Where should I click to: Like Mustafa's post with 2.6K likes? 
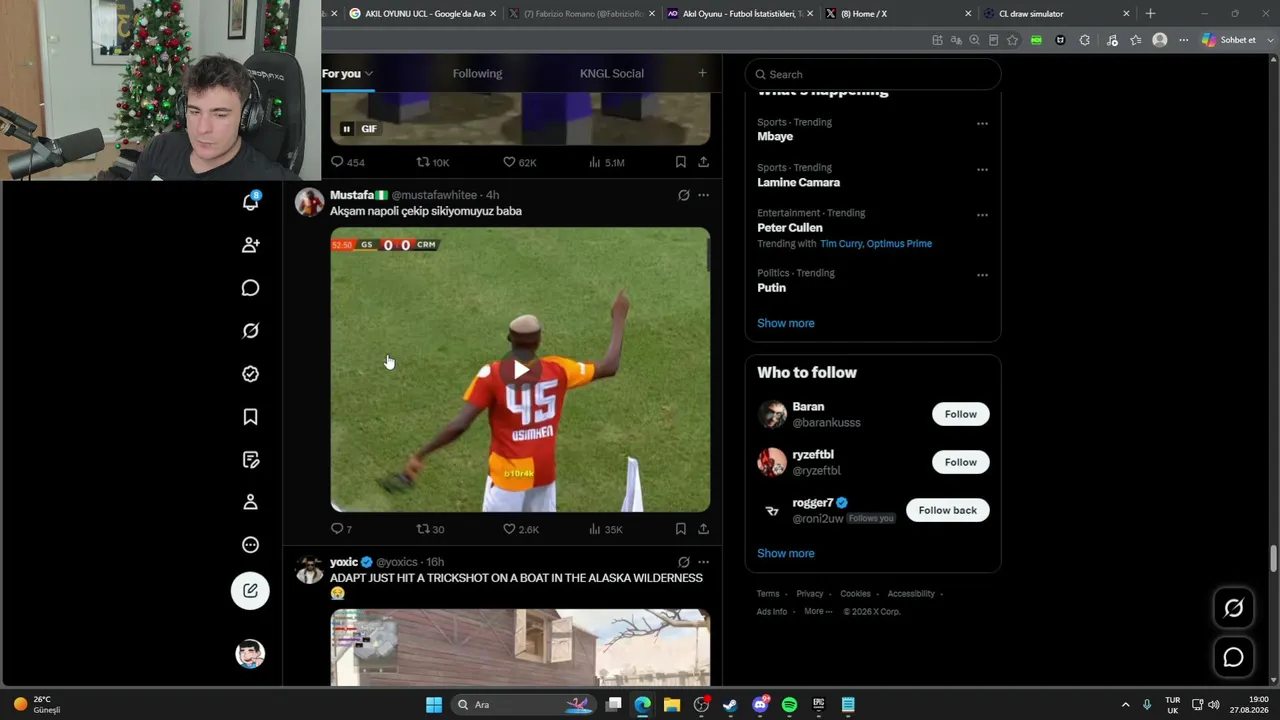point(521,529)
